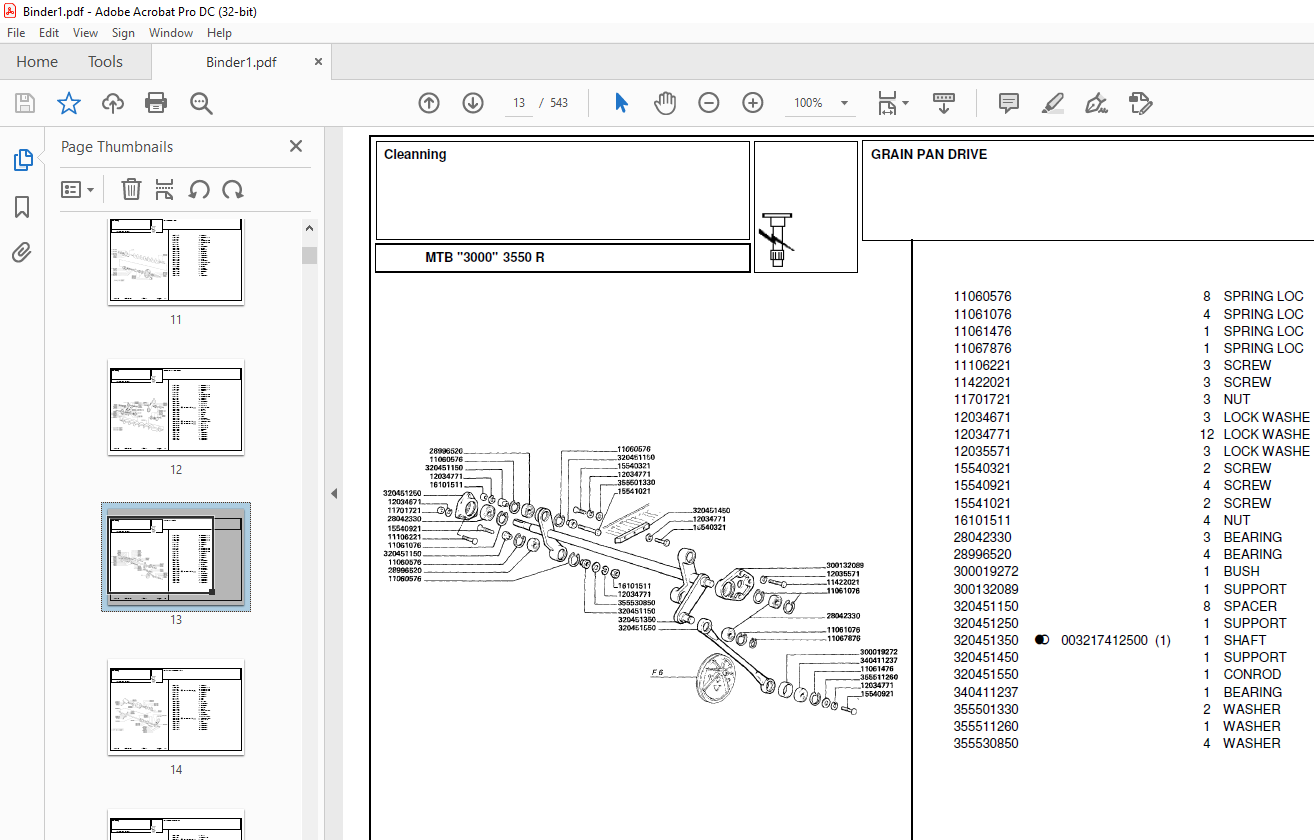Click the Print pages thumbnail toolbar icon
Image resolution: width=1314 pixels, height=840 pixels.
165,189
